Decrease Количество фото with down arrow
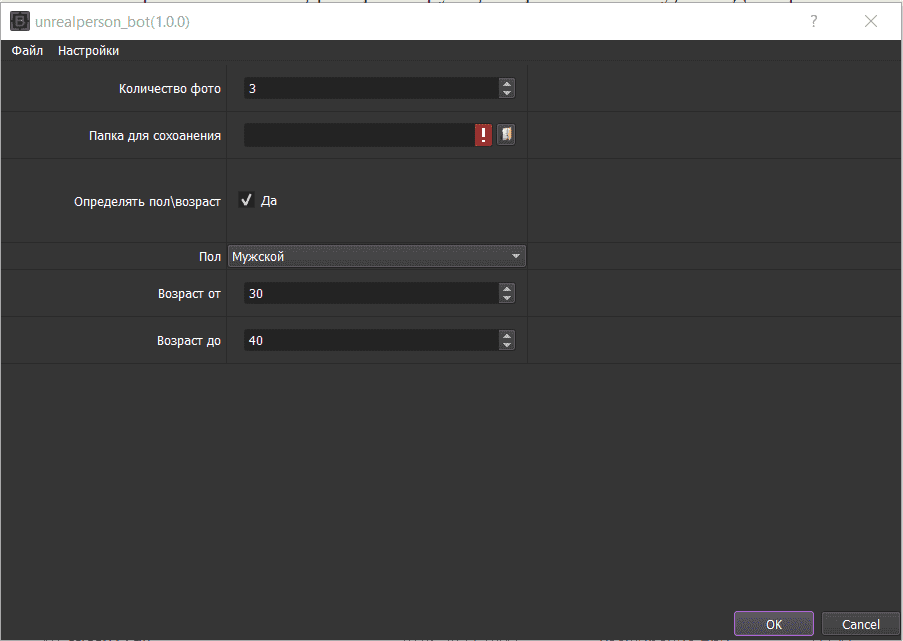The height and width of the screenshot is (641, 903). click(x=507, y=93)
